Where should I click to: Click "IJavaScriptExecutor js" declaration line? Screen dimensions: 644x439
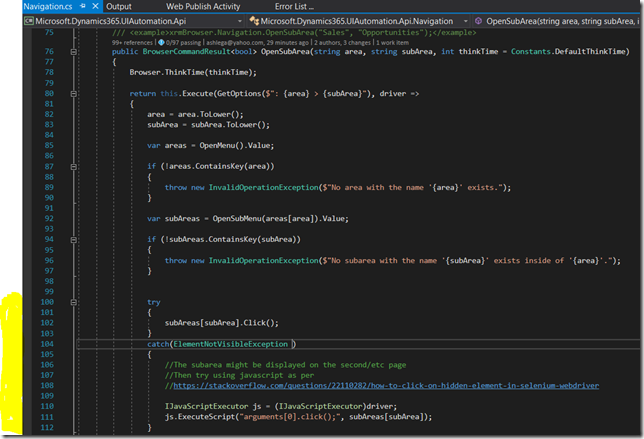[x=281, y=407]
